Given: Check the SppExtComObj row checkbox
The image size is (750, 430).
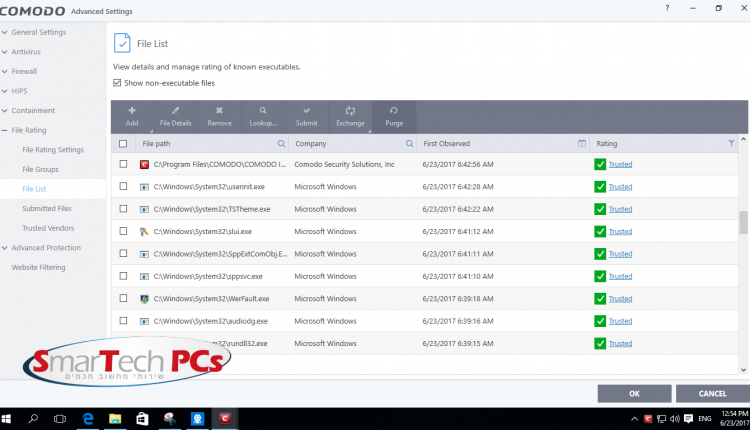Looking at the screenshot, I should pyautogui.click(x=123, y=253).
